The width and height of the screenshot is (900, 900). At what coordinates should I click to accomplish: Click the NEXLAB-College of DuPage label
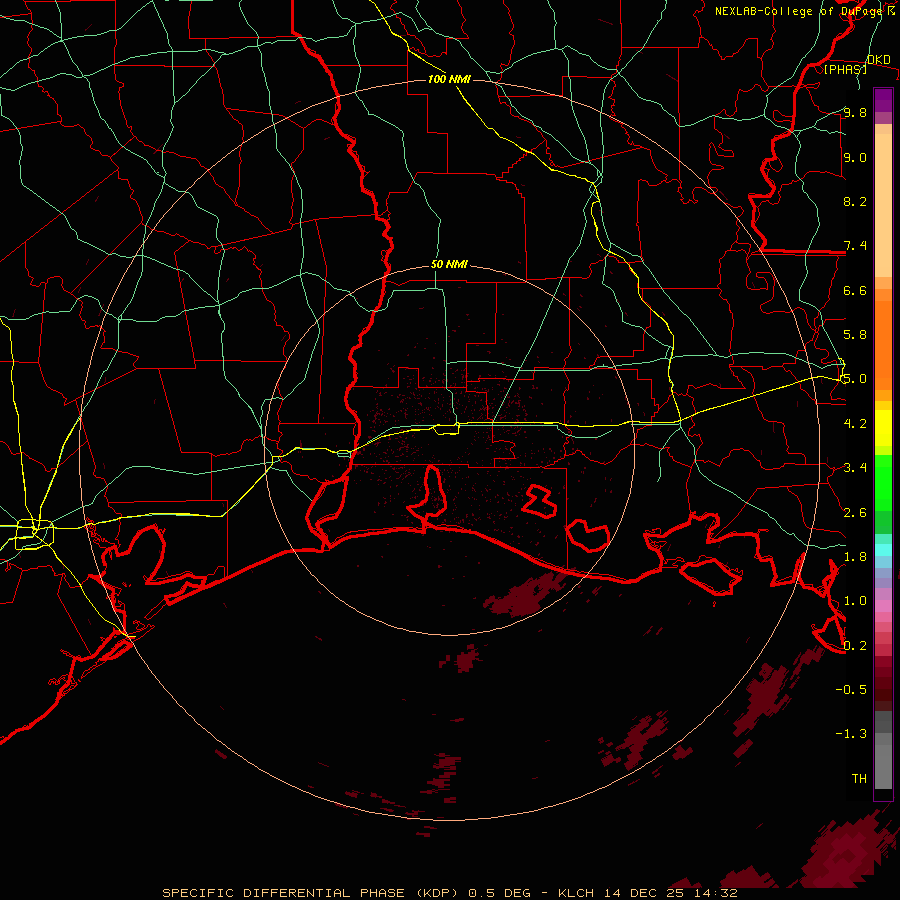(800, 11)
